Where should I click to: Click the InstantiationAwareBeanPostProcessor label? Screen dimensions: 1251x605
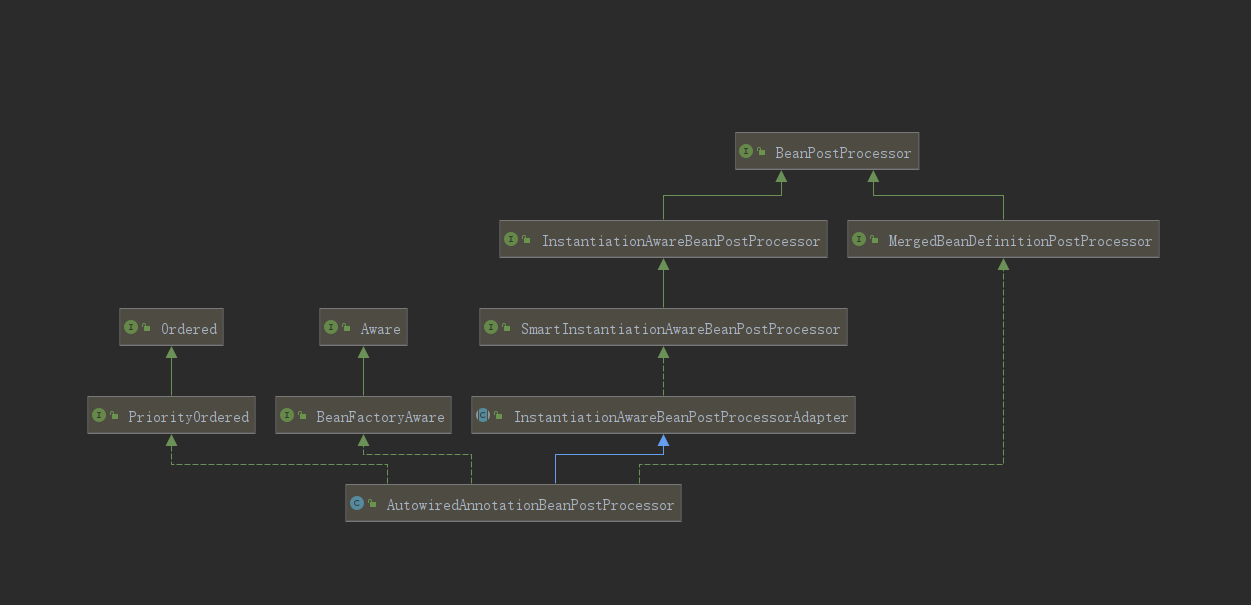tap(681, 241)
